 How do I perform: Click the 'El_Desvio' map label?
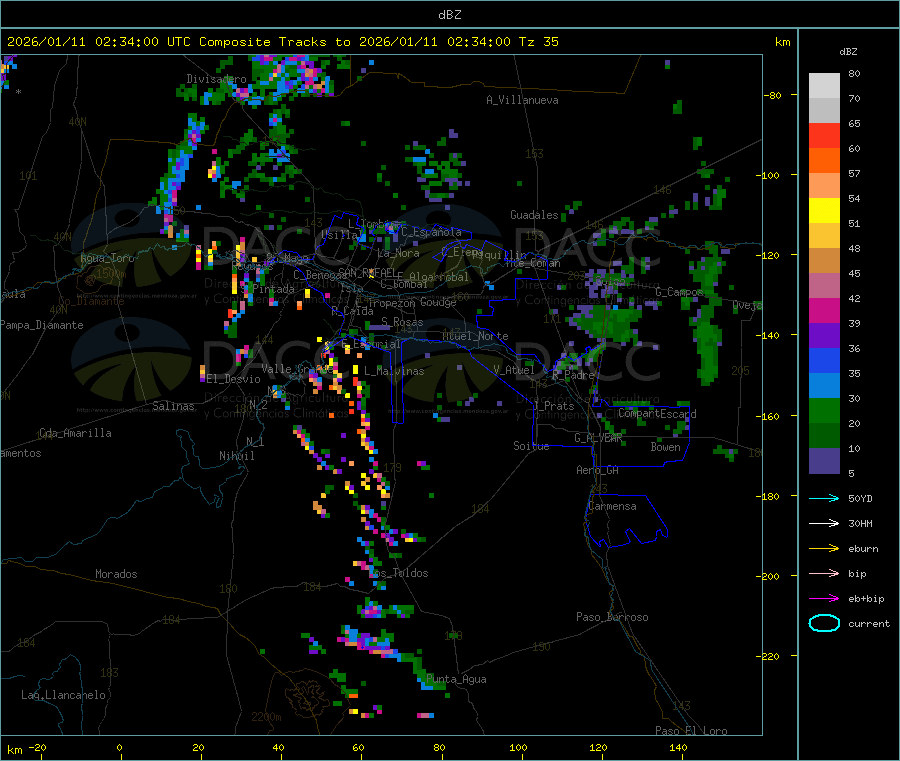pyautogui.click(x=234, y=379)
